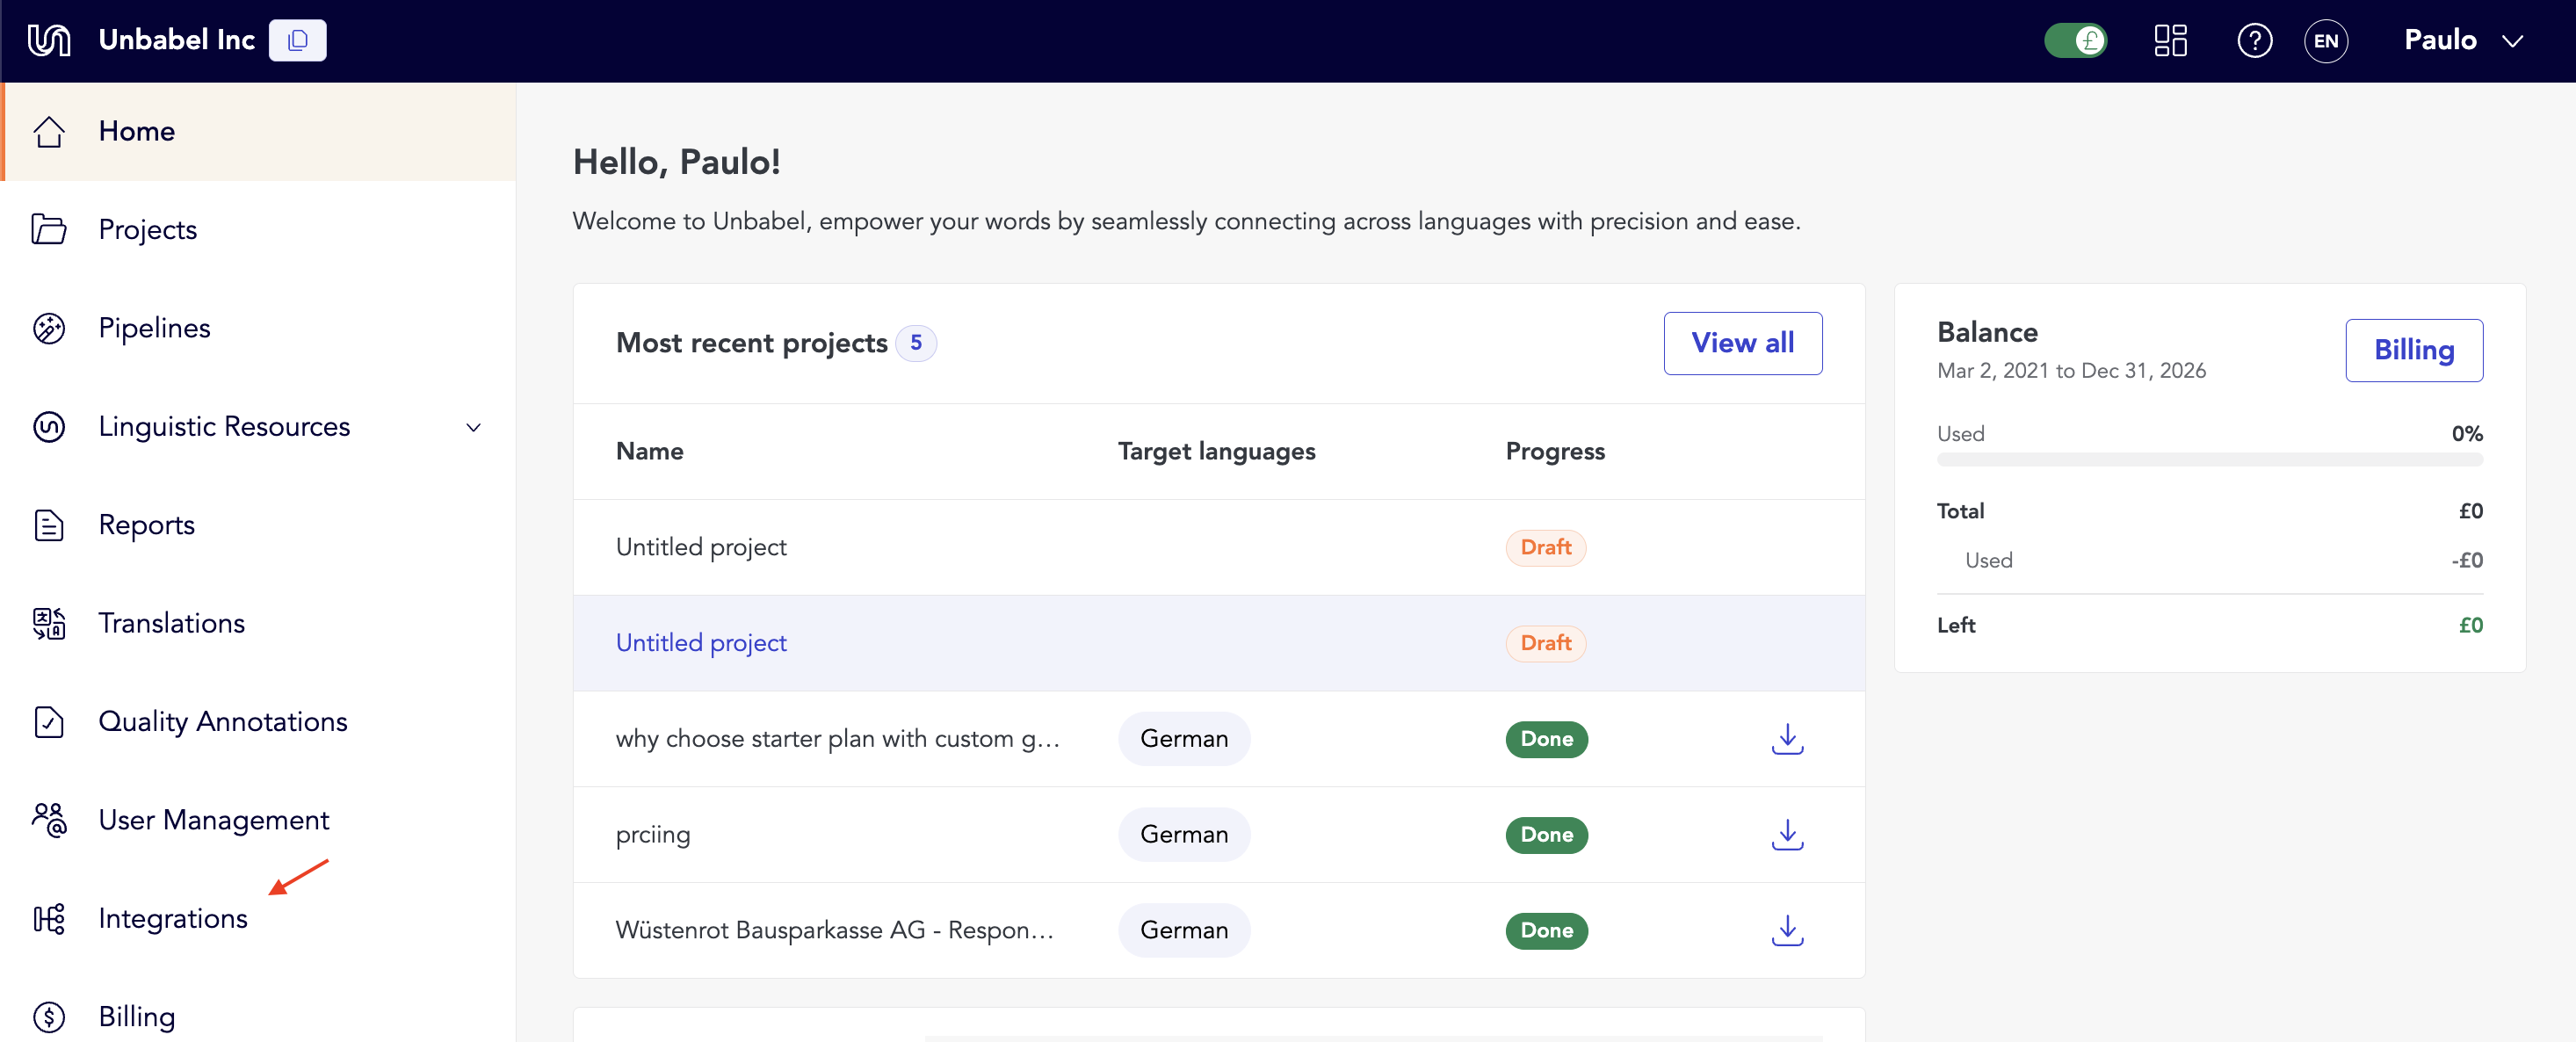The image size is (2576, 1042).
Task: Click the Billing button in Balance card
Action: pos(2413,350)
